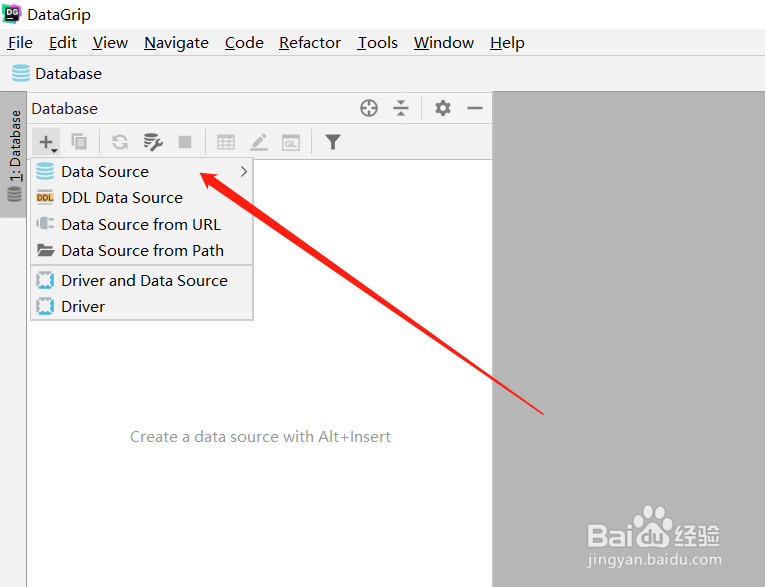Click the Edit Source pencil icon
Screen dimensions: 765x587
pyautogui.click(x=259, y=142)
